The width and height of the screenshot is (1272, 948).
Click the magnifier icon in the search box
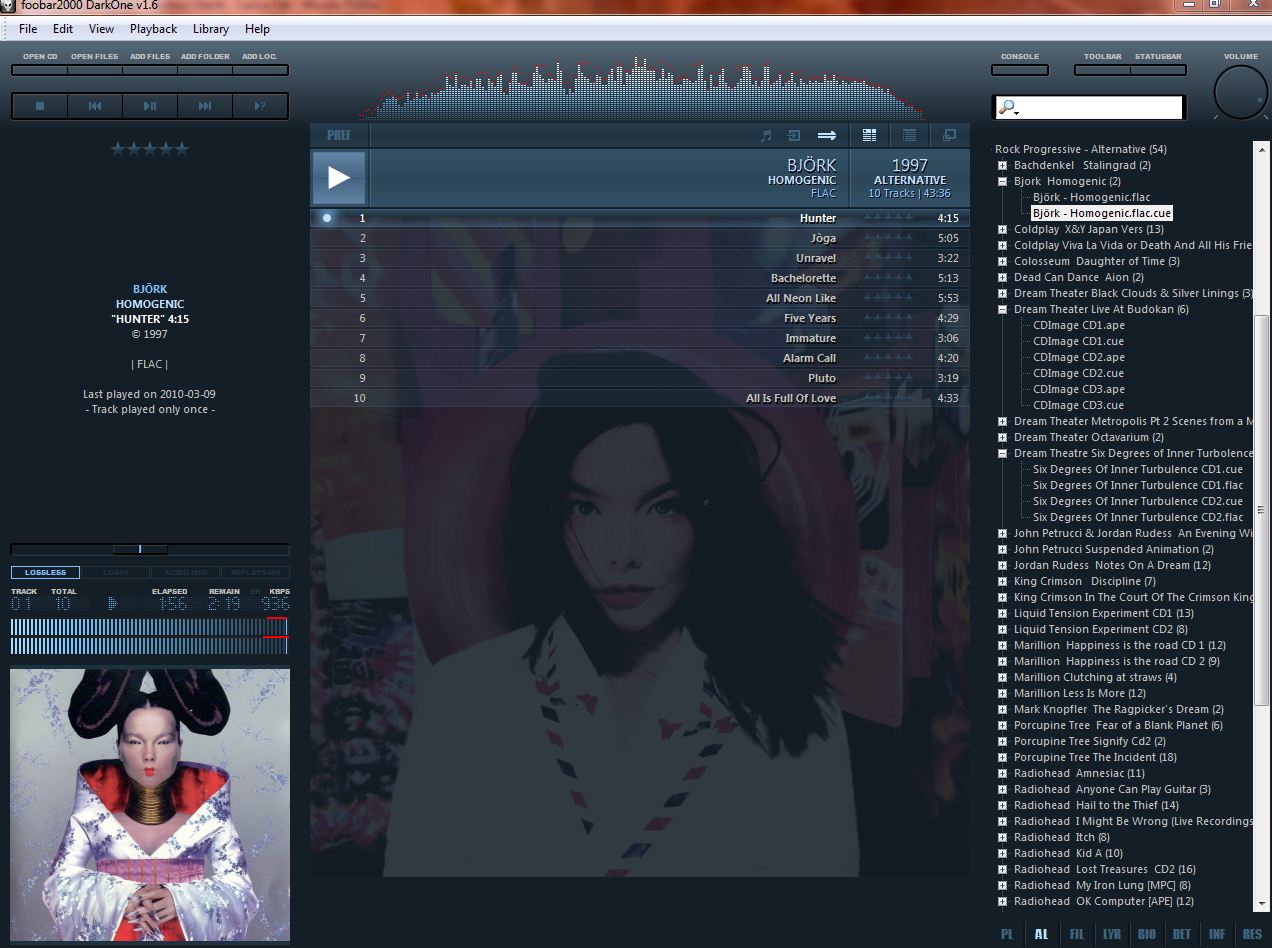click(x=1007, y=108)
